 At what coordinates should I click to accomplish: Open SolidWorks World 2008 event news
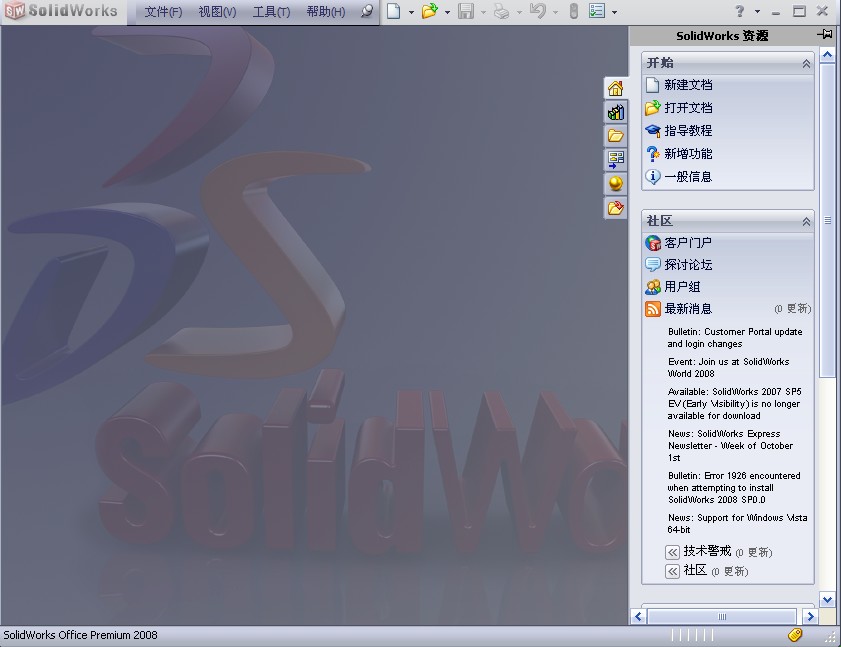point(728,367)
